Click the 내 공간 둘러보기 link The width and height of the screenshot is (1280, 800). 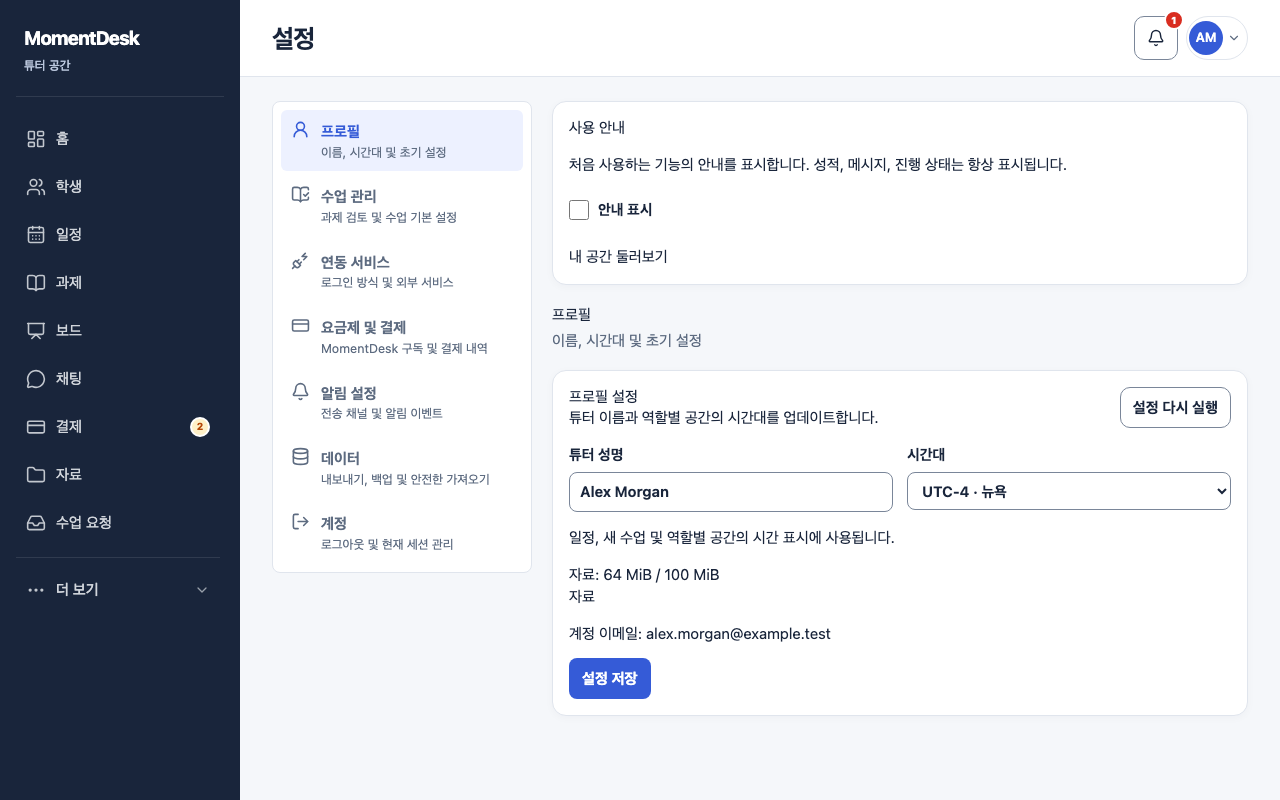click(x=618, y=256)
